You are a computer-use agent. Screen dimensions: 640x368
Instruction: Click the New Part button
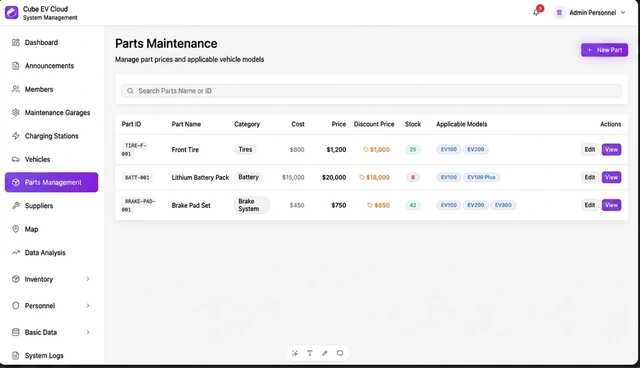pos(604,50)
